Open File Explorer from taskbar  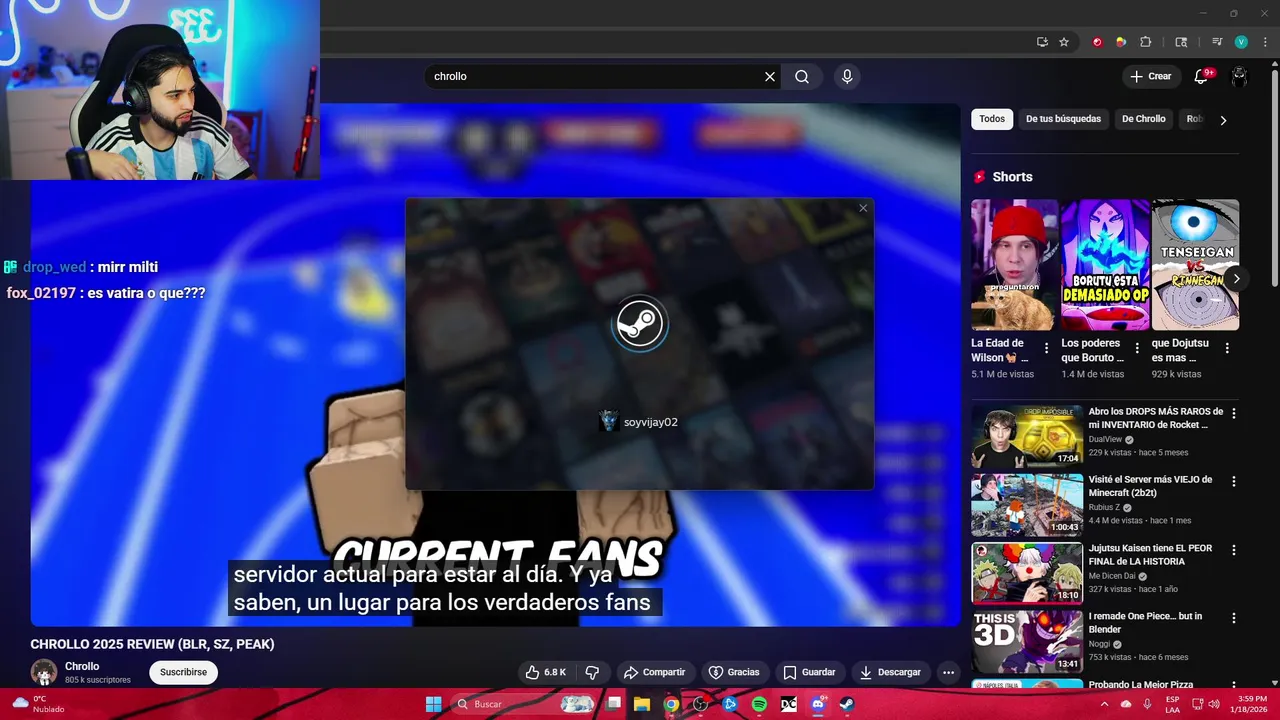click(642, 704)
